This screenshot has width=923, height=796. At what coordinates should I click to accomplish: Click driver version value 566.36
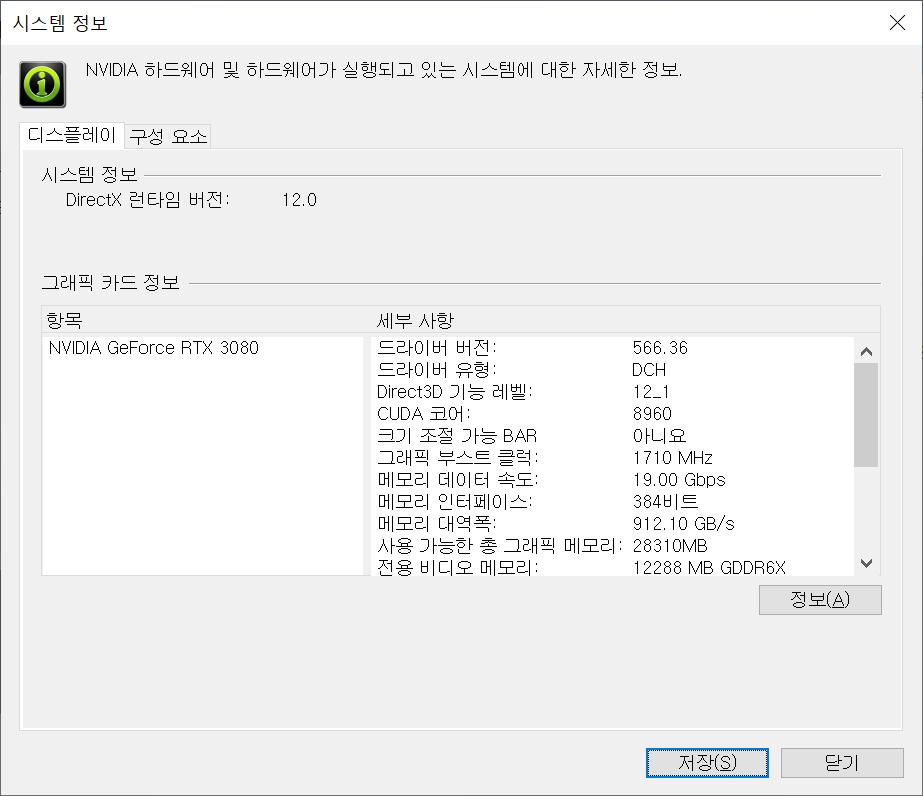(x=660, y=348)
